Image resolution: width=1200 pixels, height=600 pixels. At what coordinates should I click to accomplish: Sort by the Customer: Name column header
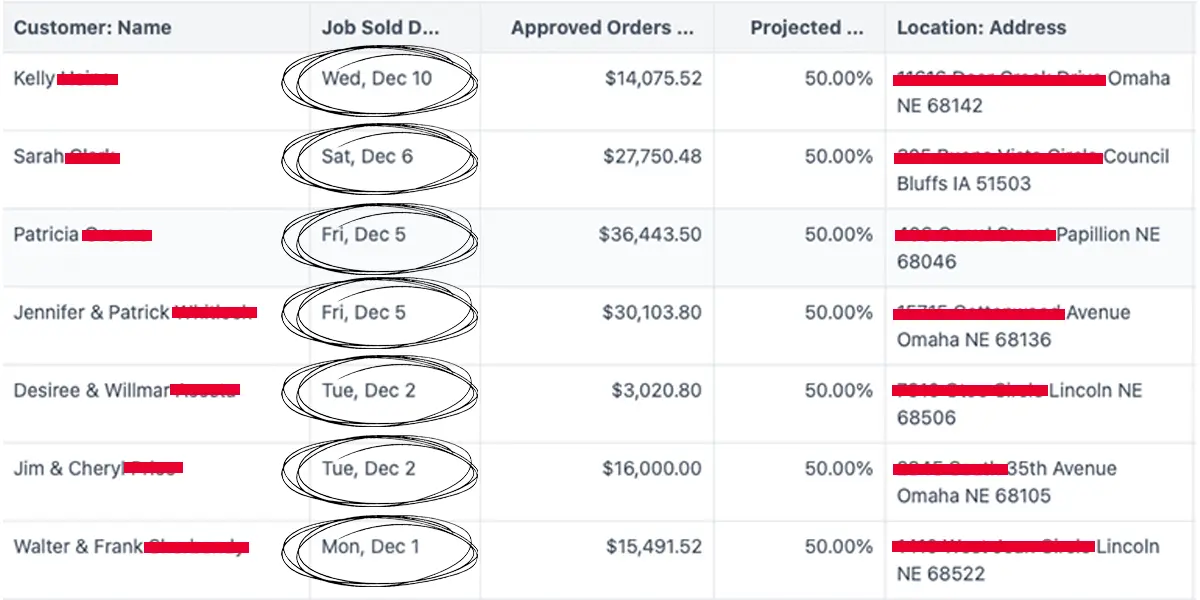92,28
